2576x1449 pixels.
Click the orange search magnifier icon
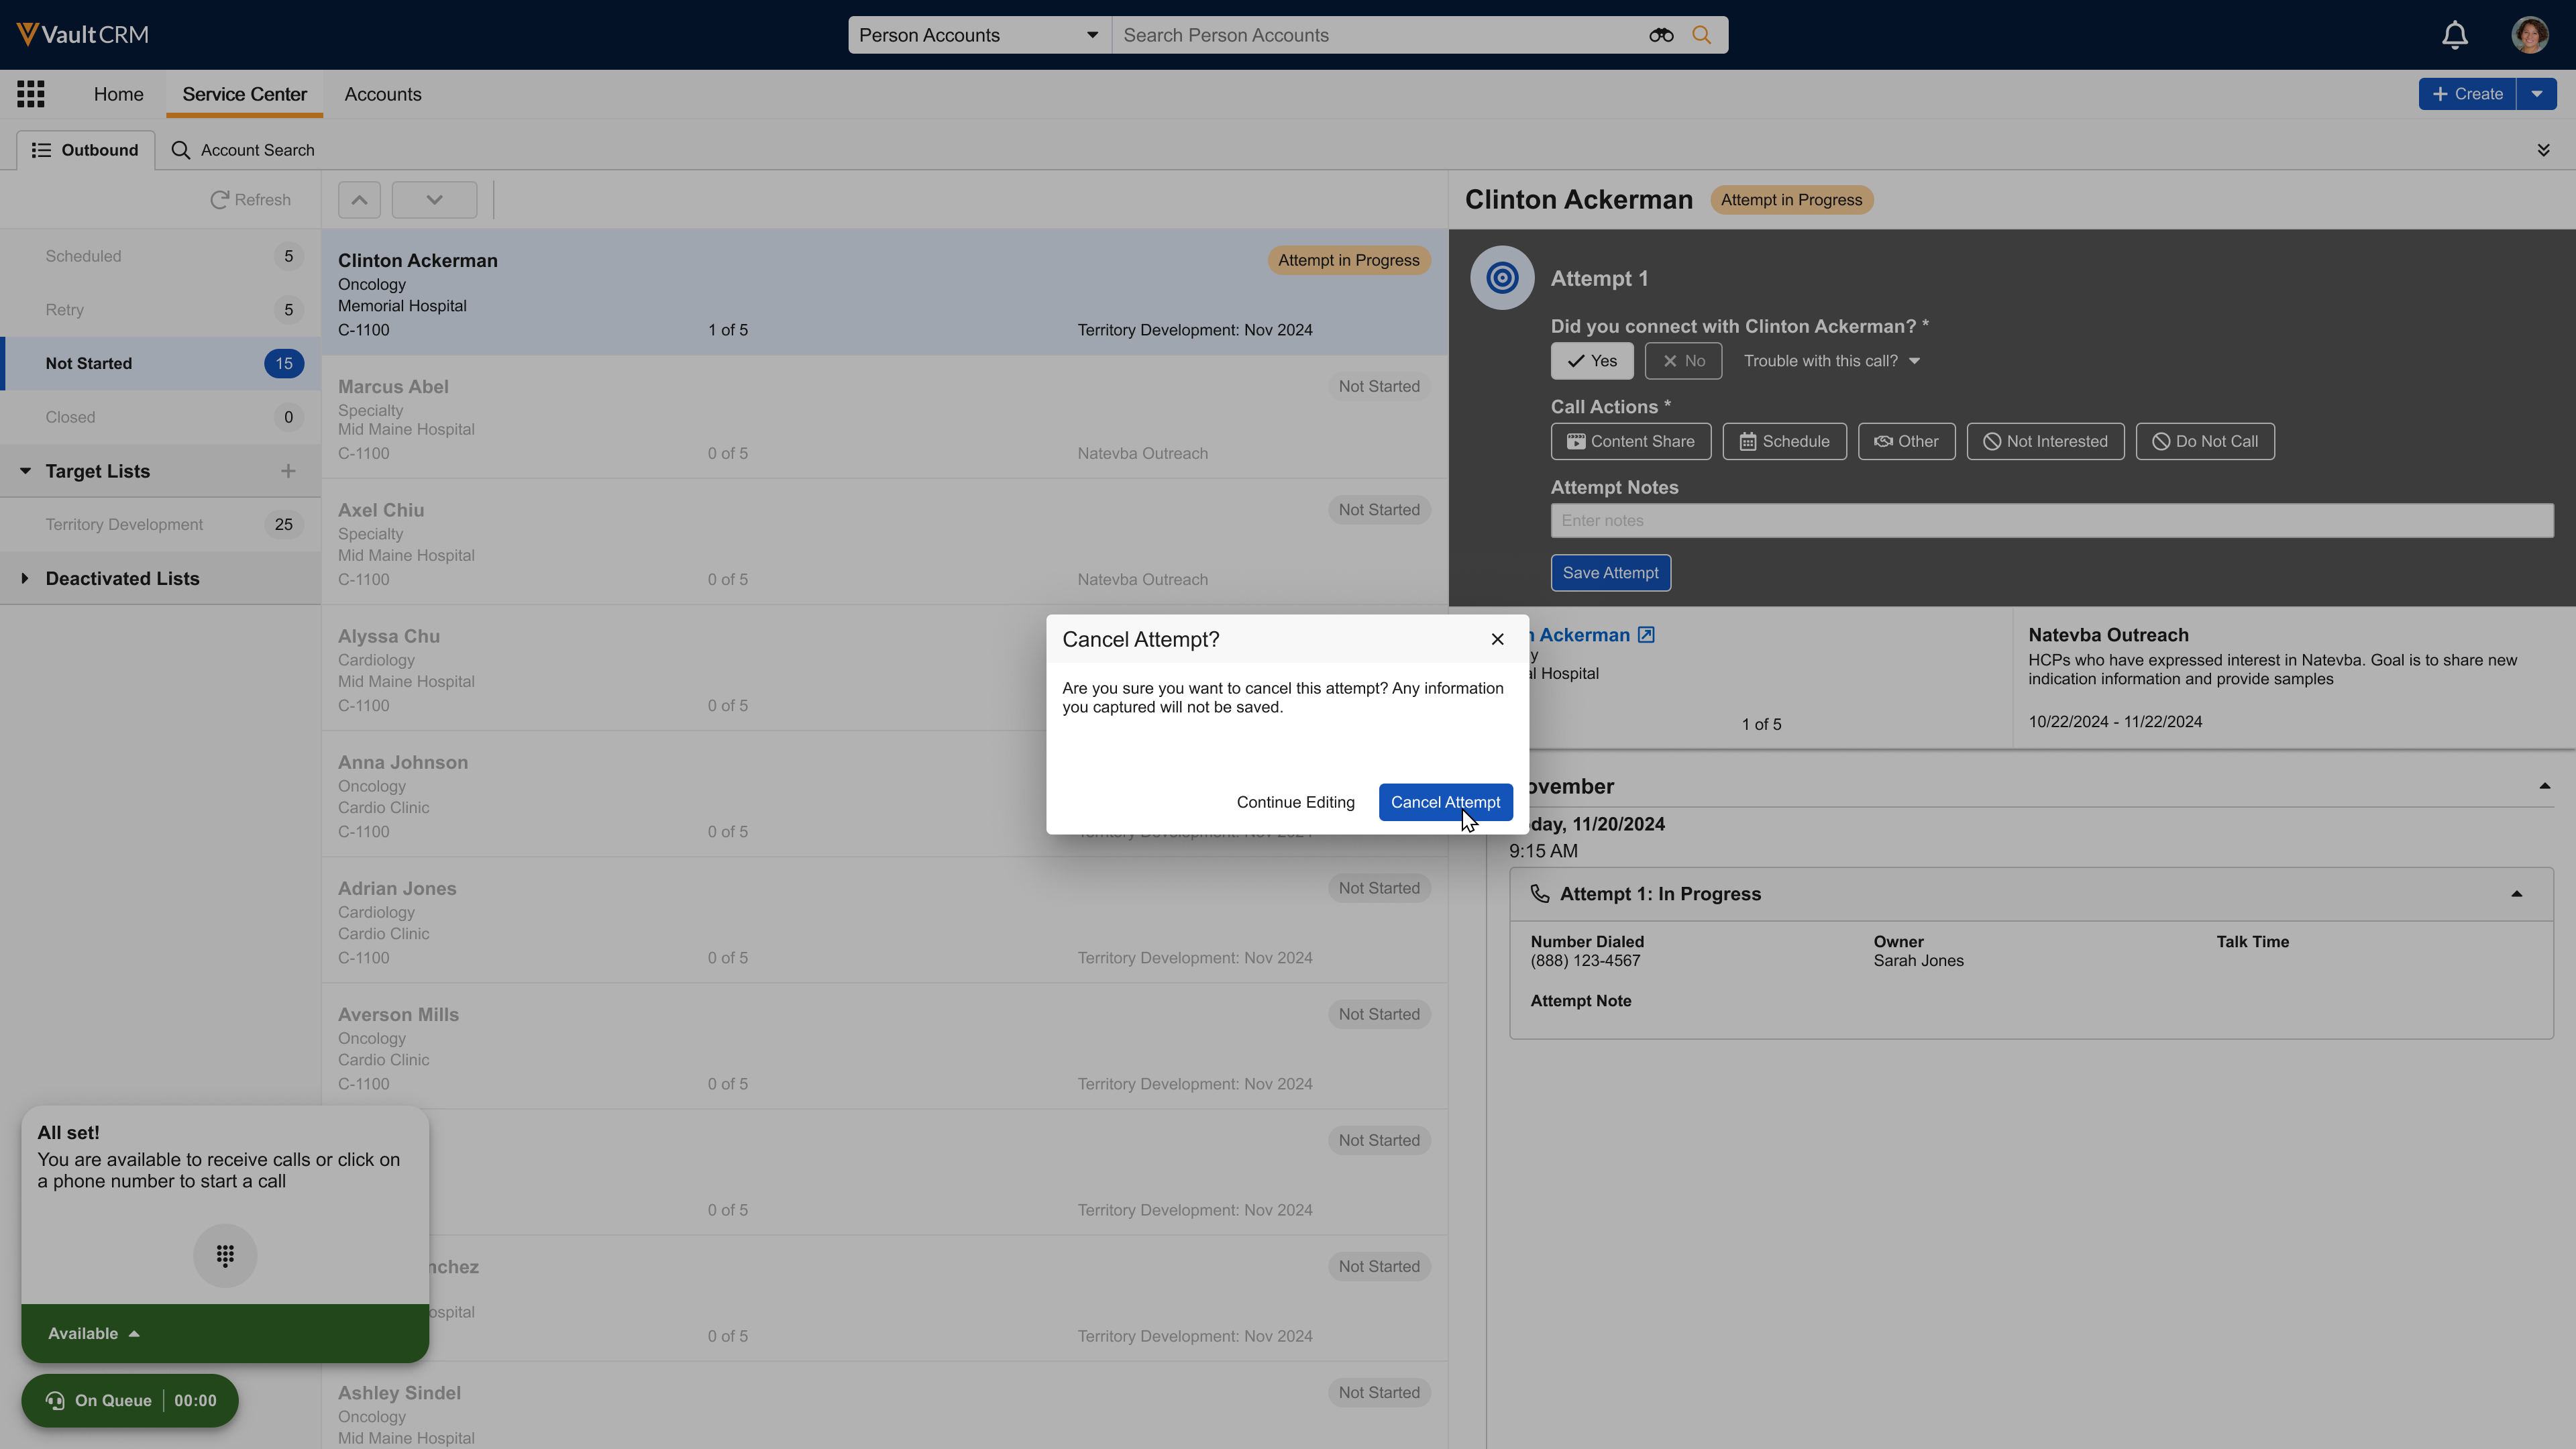[x=1701, y=35]
